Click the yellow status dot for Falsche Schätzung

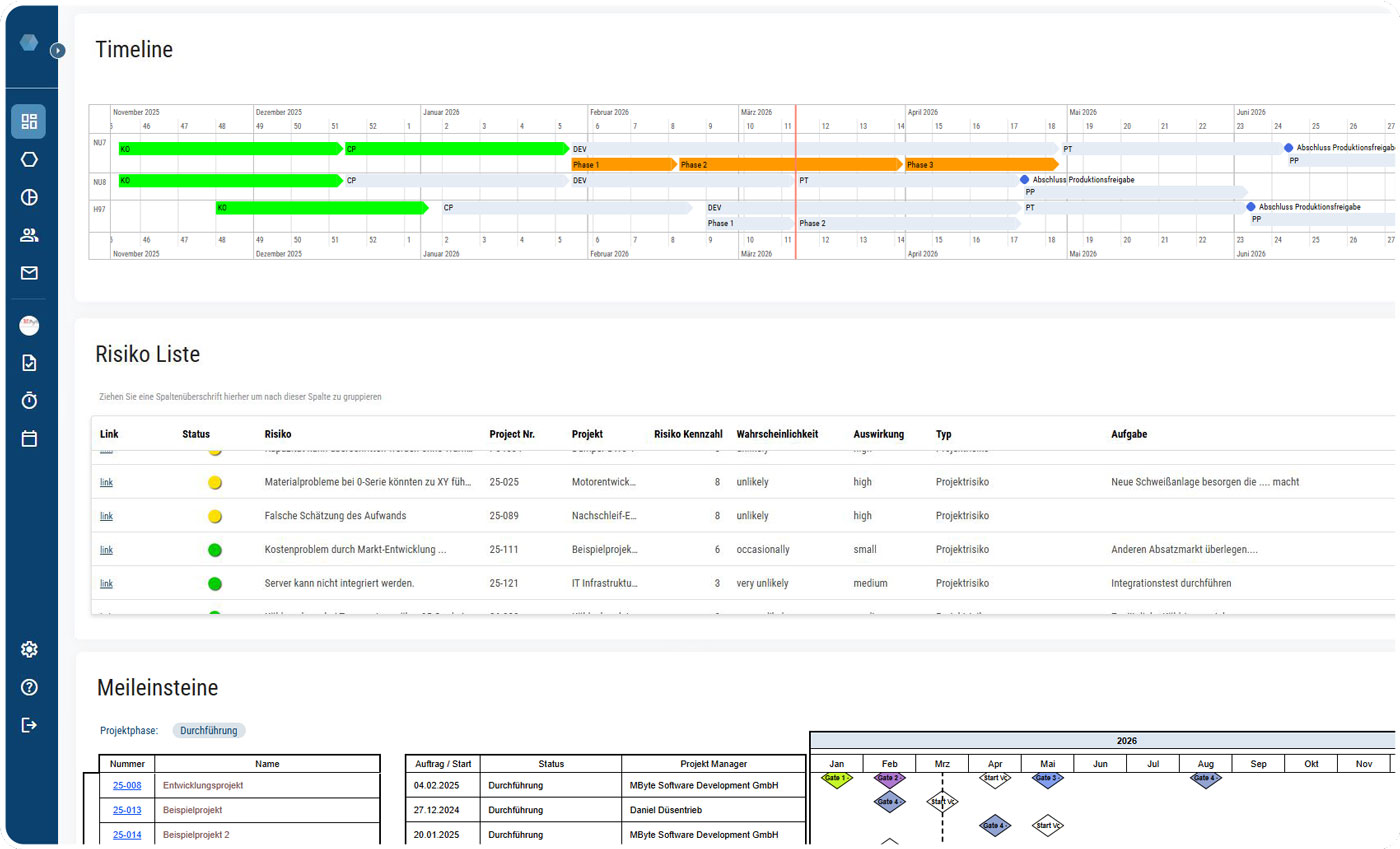[x=214, y=516]
